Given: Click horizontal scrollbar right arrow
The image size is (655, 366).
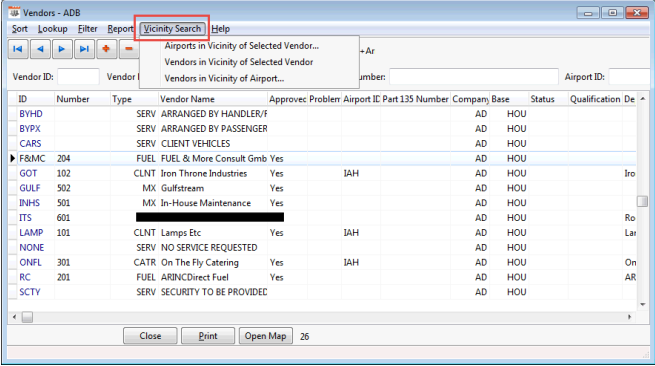Looking at the screenshot, I should click(630, 317).
